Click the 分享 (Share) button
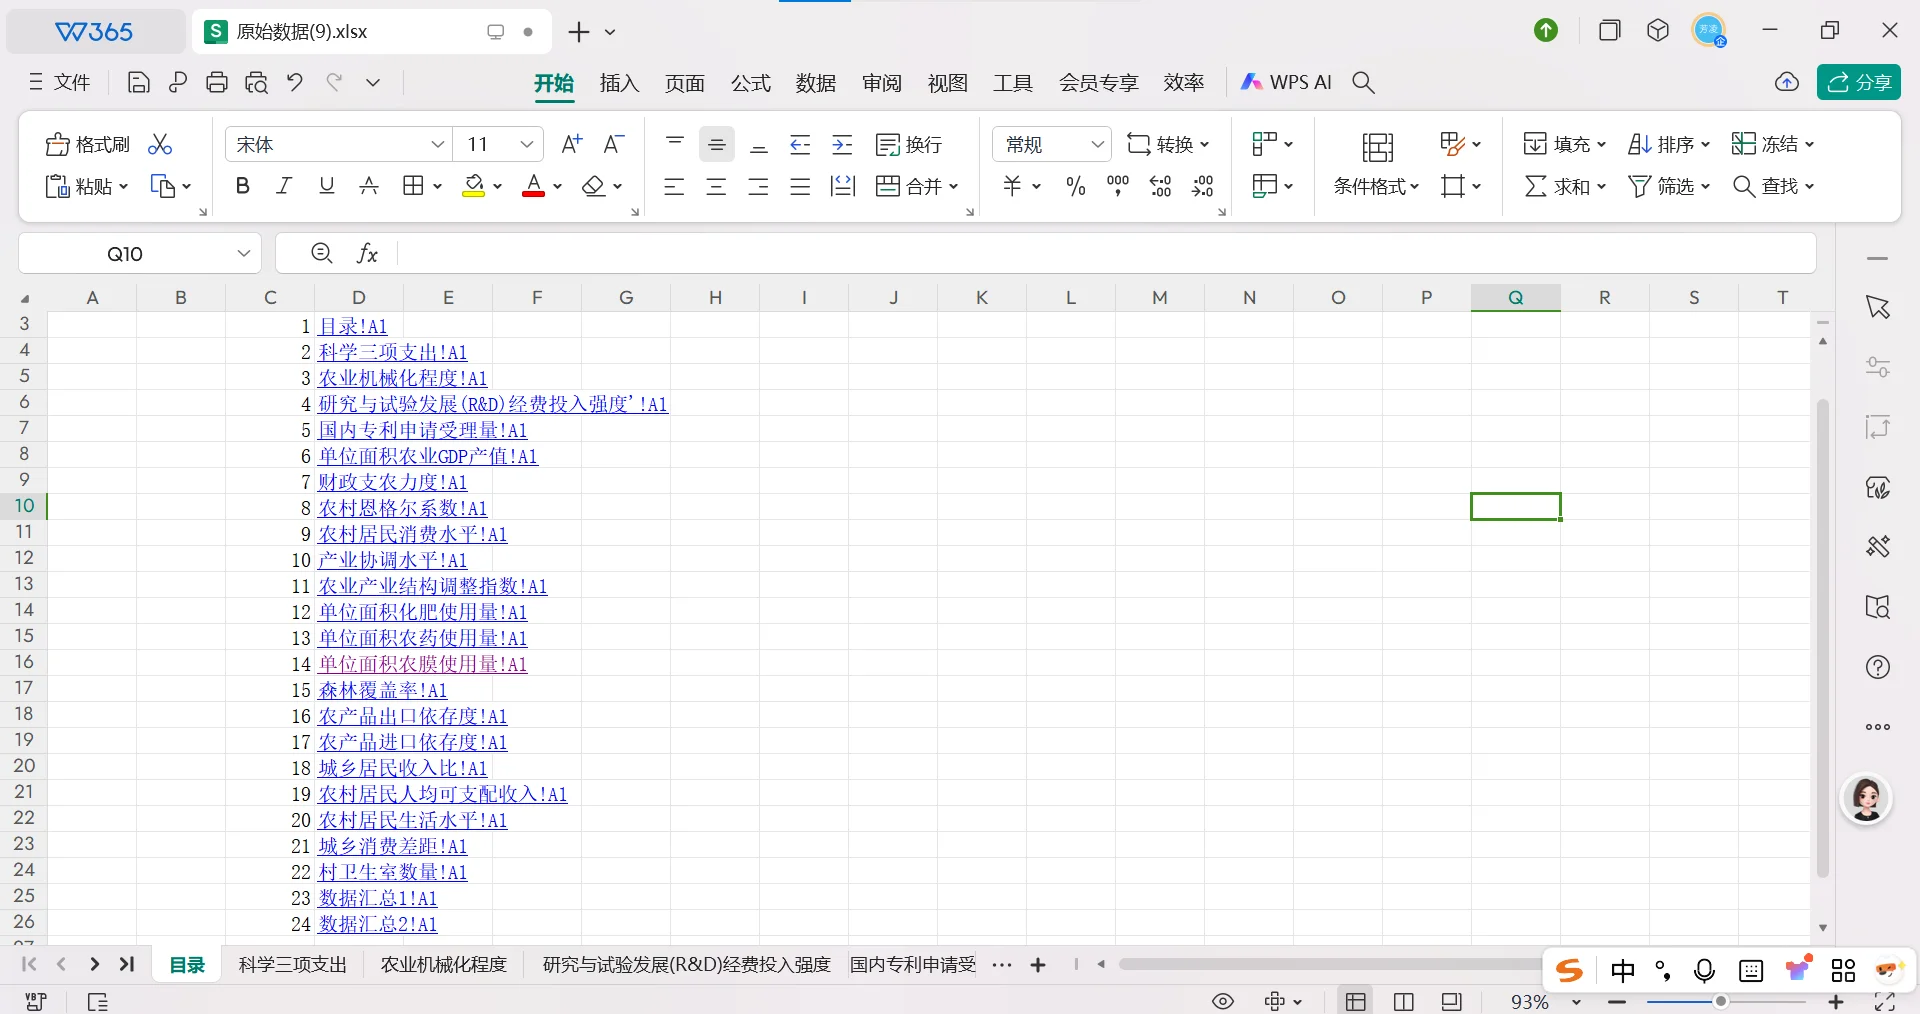 coord(1859,82)
